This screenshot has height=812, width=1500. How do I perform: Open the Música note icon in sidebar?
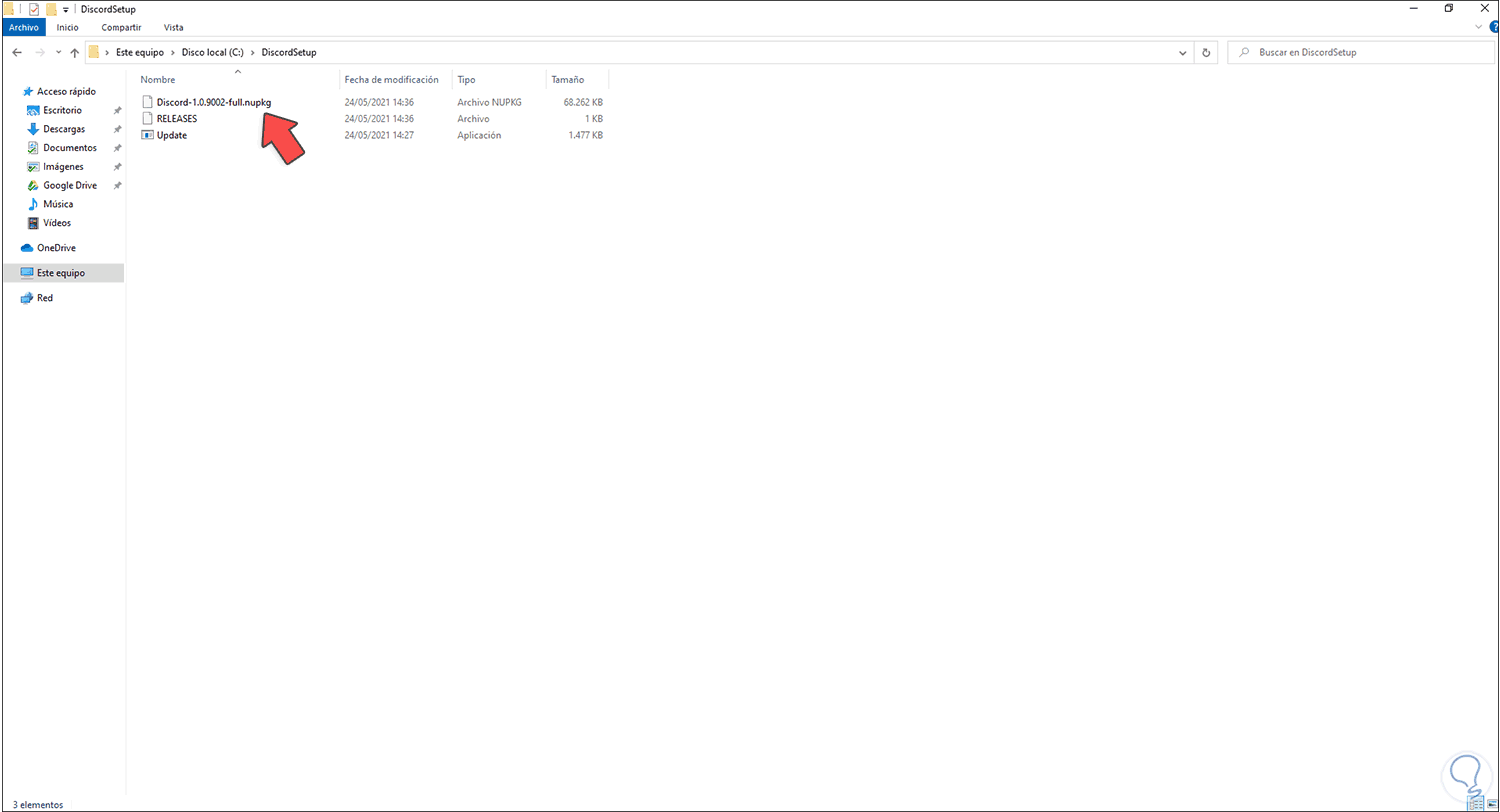pos(33,204)
